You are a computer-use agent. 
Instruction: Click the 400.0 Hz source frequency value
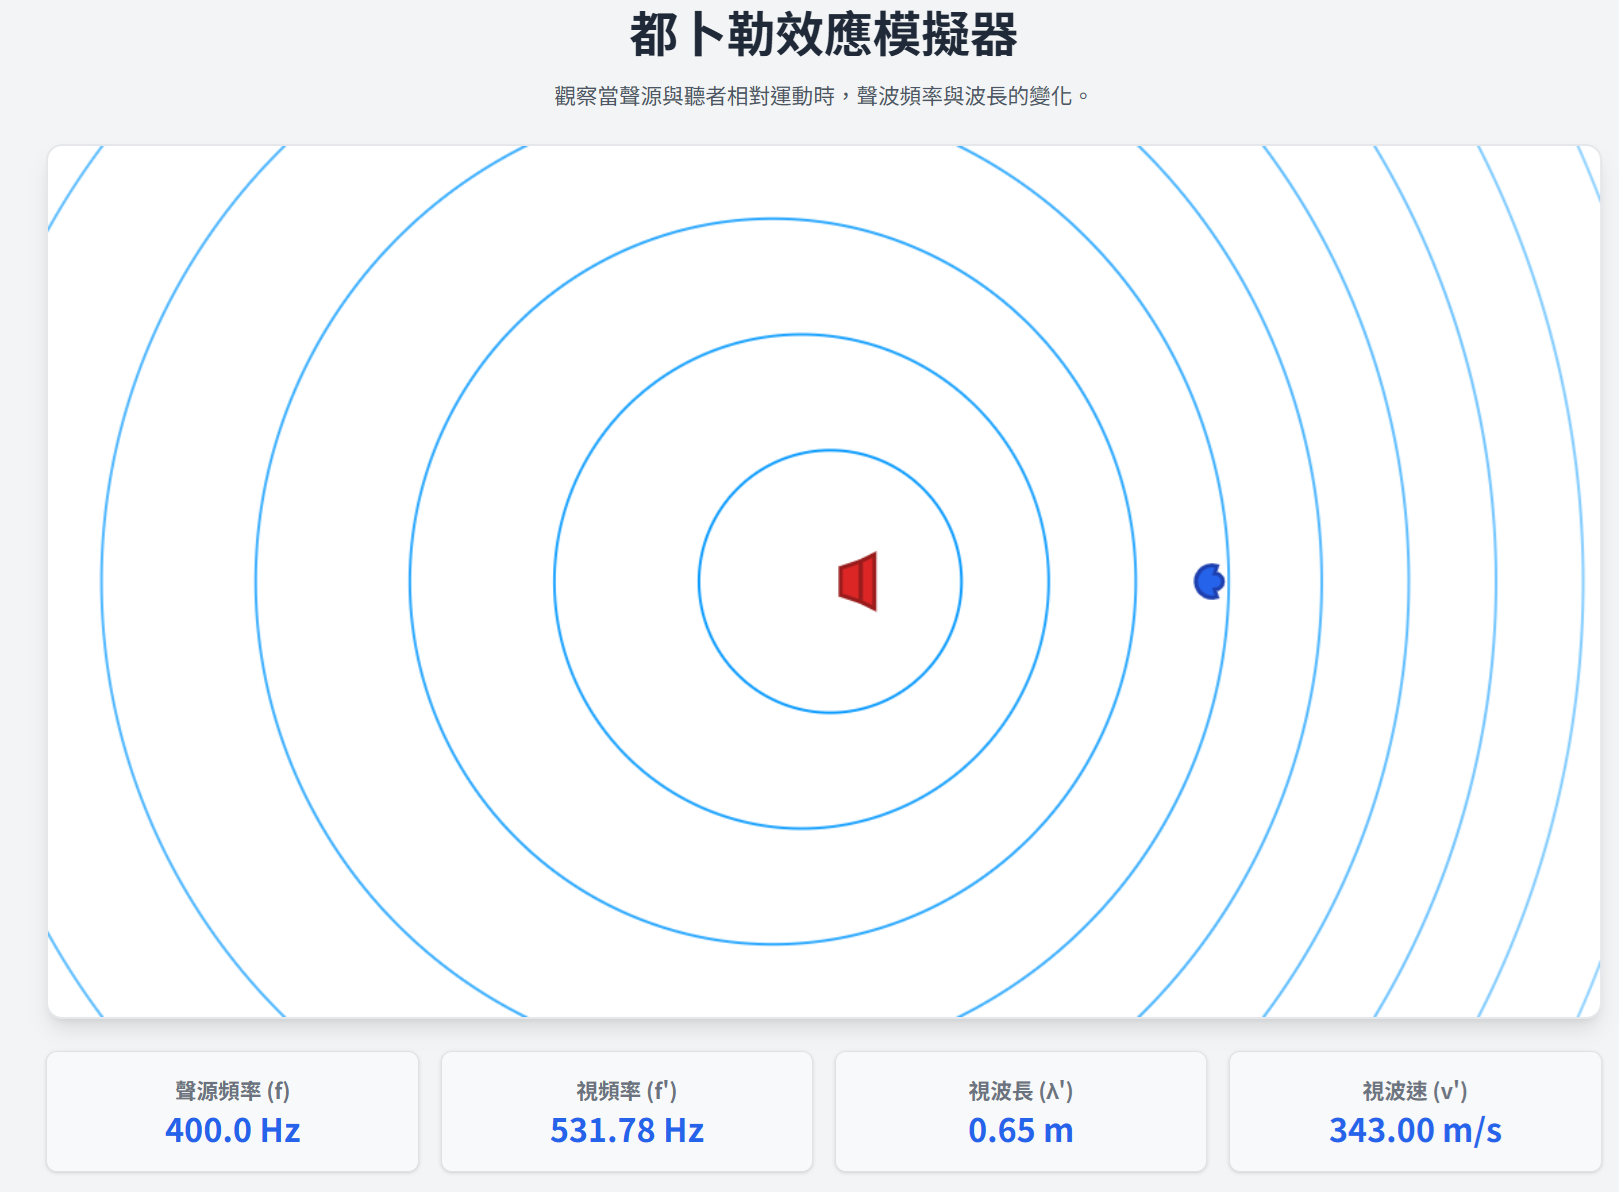233,1131
